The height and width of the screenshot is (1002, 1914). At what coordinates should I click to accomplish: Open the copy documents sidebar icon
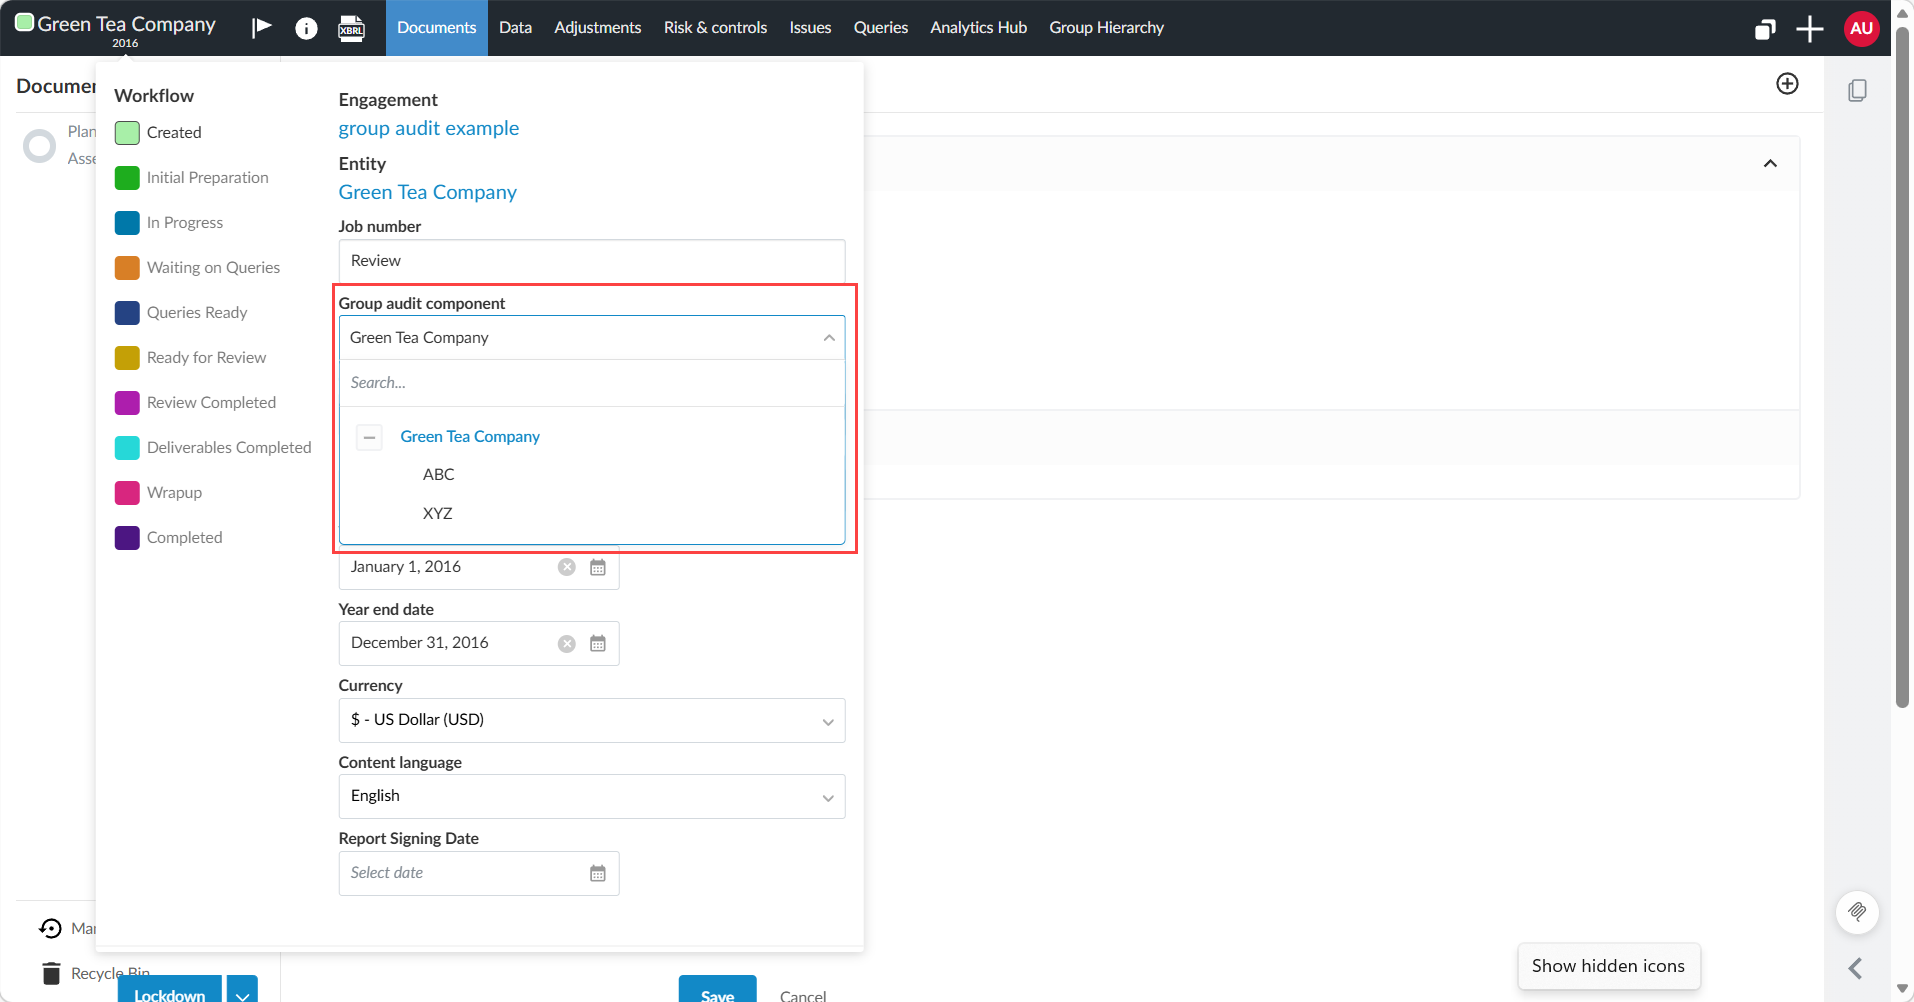coord(1857,90)
